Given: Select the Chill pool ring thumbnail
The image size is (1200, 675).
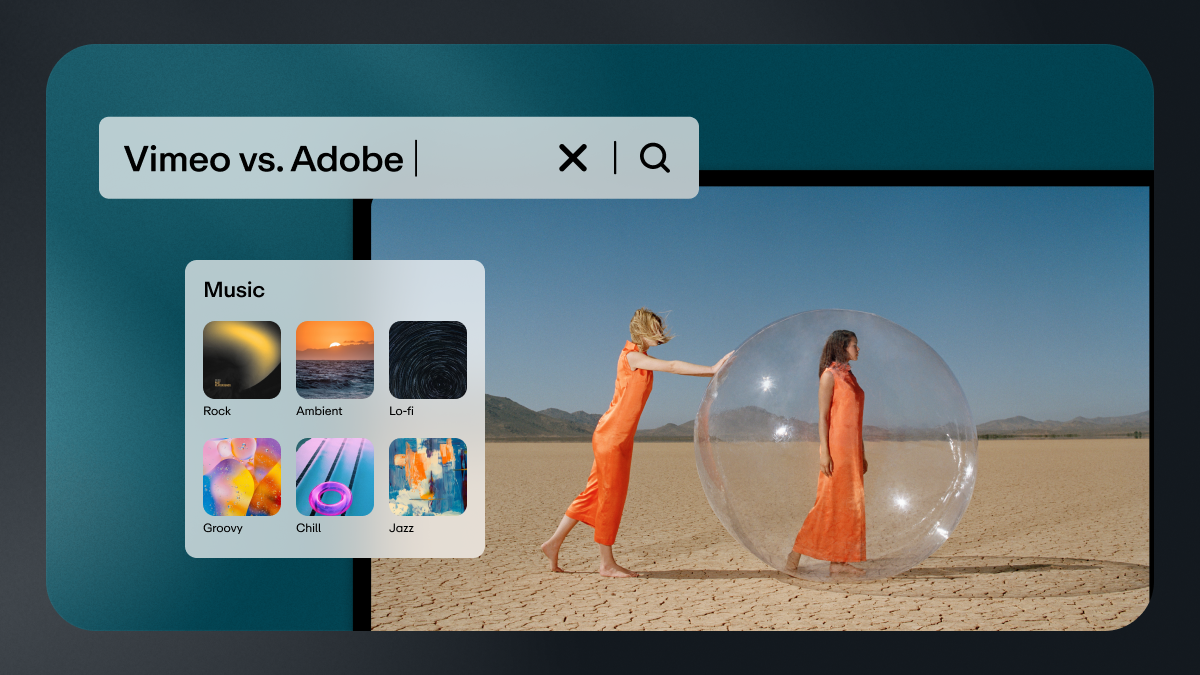Looking at the screenshot, I should 335,477.
